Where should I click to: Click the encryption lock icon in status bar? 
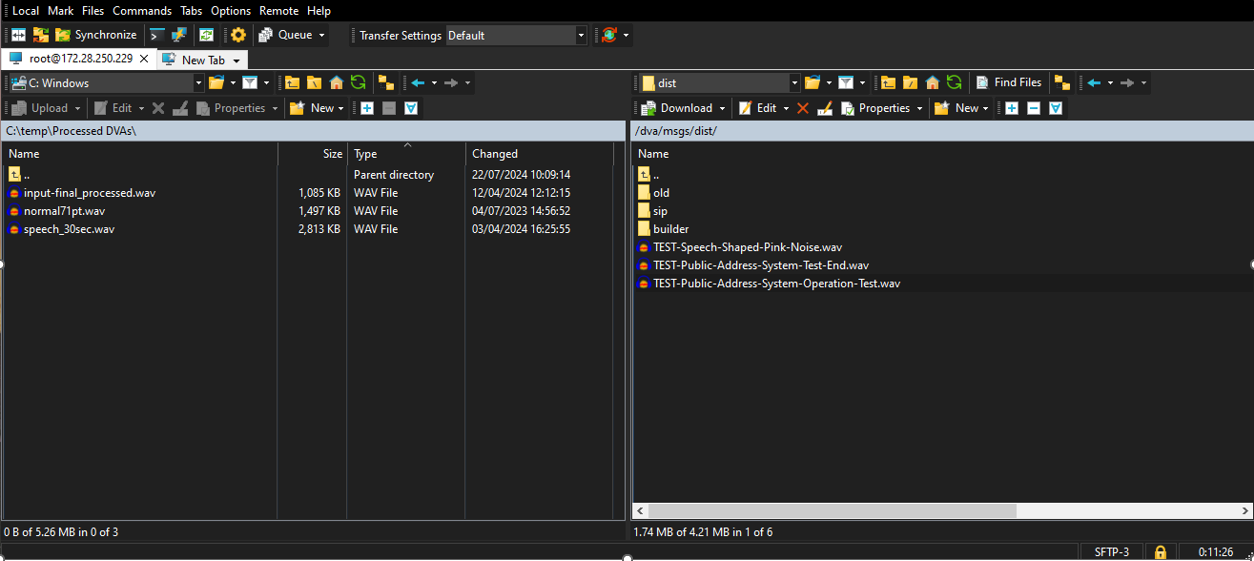pyautogui.click(x=1160, y=552)
